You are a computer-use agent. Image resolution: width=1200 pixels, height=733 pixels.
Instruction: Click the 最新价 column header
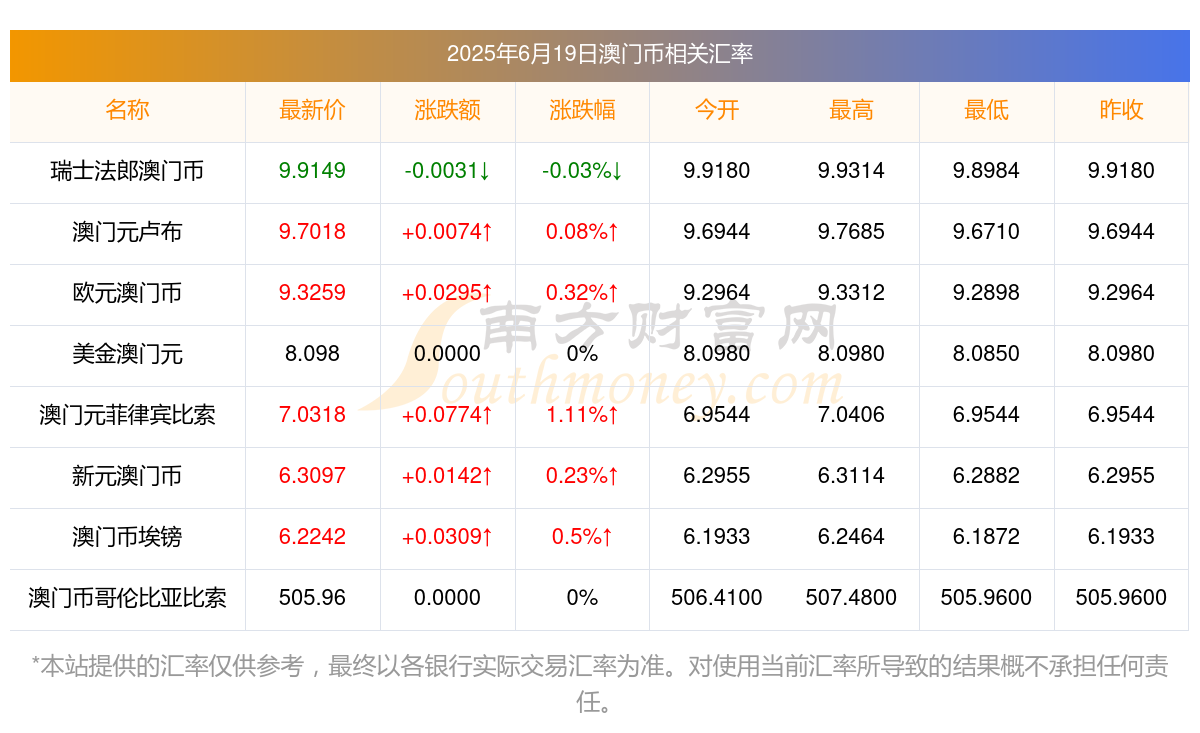(x=312, y=110)
